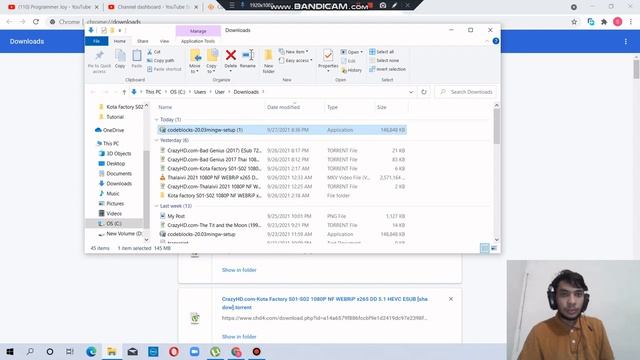The height and width of the screenshot is (360, 640).
Task: Open New Volume (D:) in the navigation pane
Action: click(120, 234)
